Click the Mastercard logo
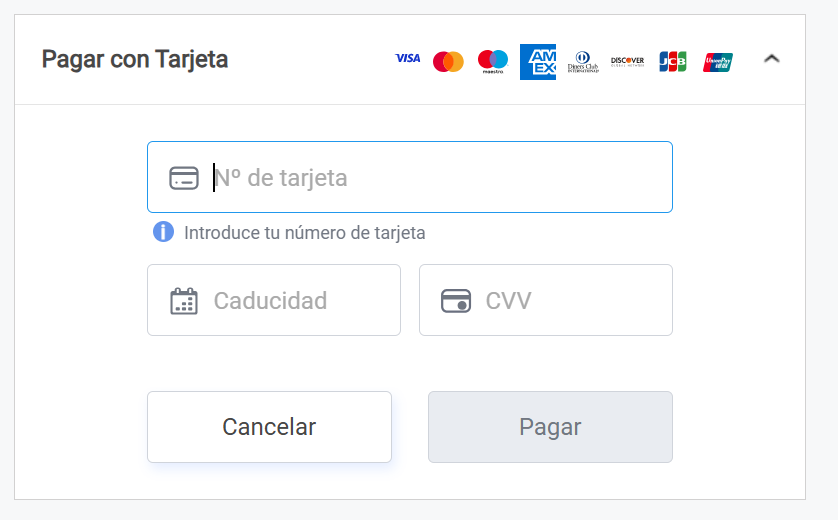 pos(448,61)
